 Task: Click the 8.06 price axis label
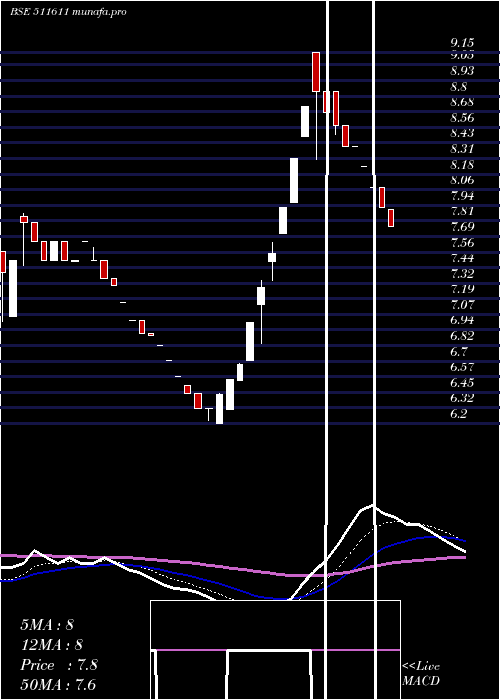pyautogui.click(x=462, y=180)
